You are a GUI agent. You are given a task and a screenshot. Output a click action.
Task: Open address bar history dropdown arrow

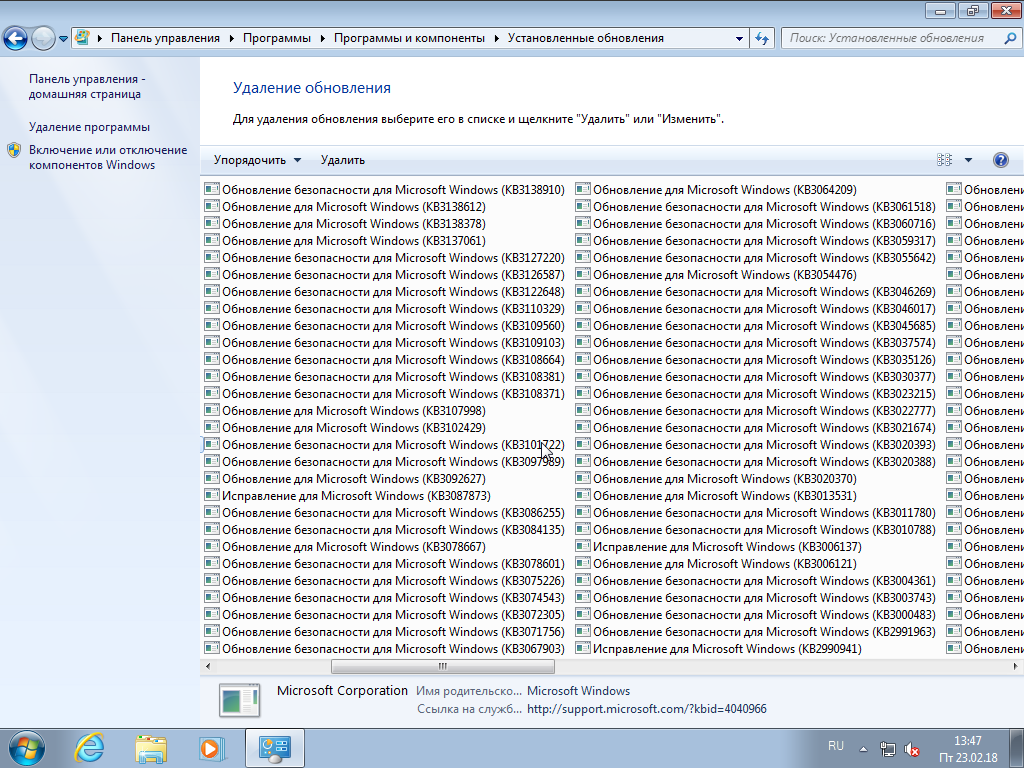pyautogui.click(x=739, y=39)
